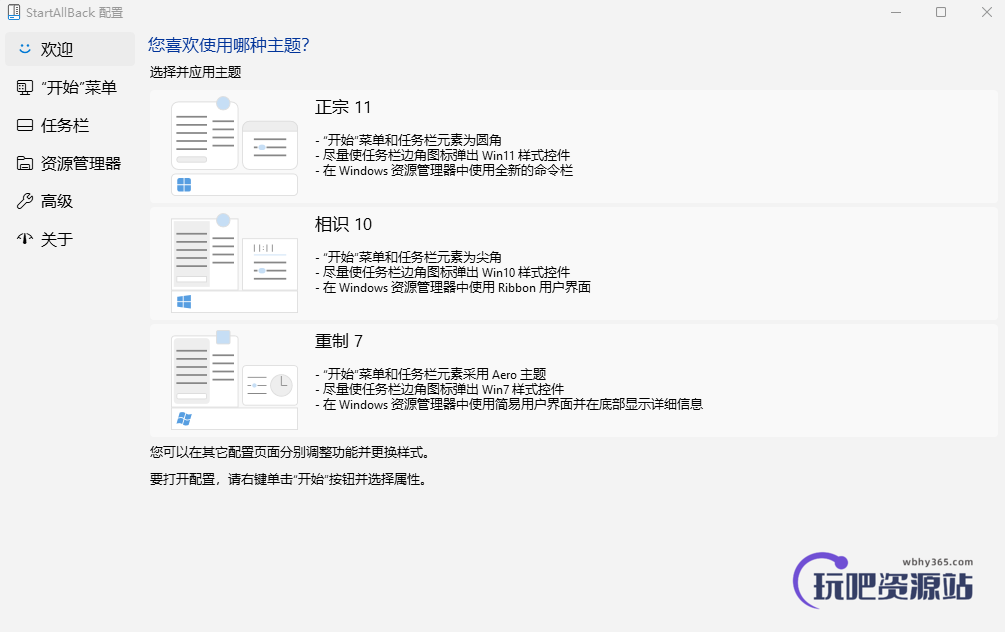
Task: Apply the 正宗 11 theme heading
Action: click(343, 107)
